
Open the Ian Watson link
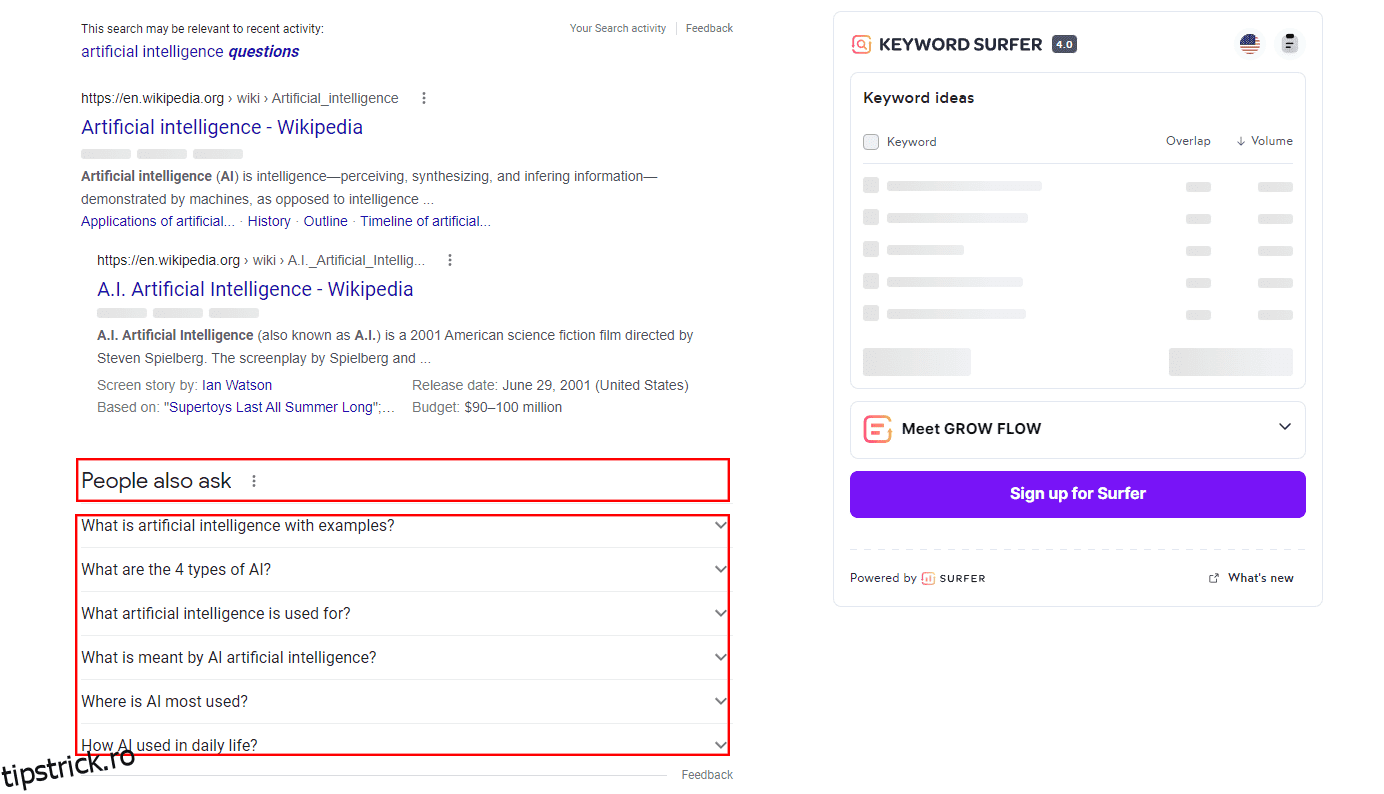click(x=237, y=385)
